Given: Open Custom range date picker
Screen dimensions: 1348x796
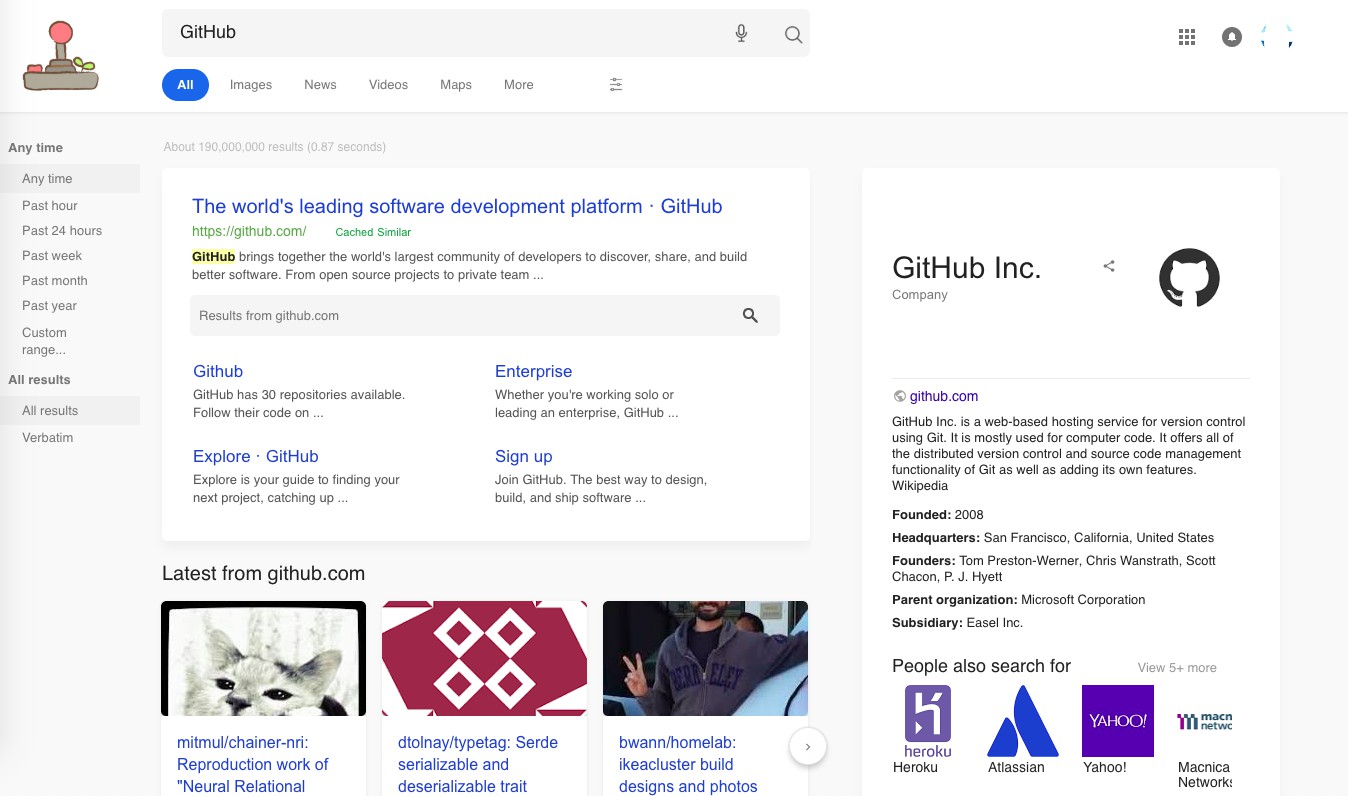Looking at the screenshot, I should 44,341.
